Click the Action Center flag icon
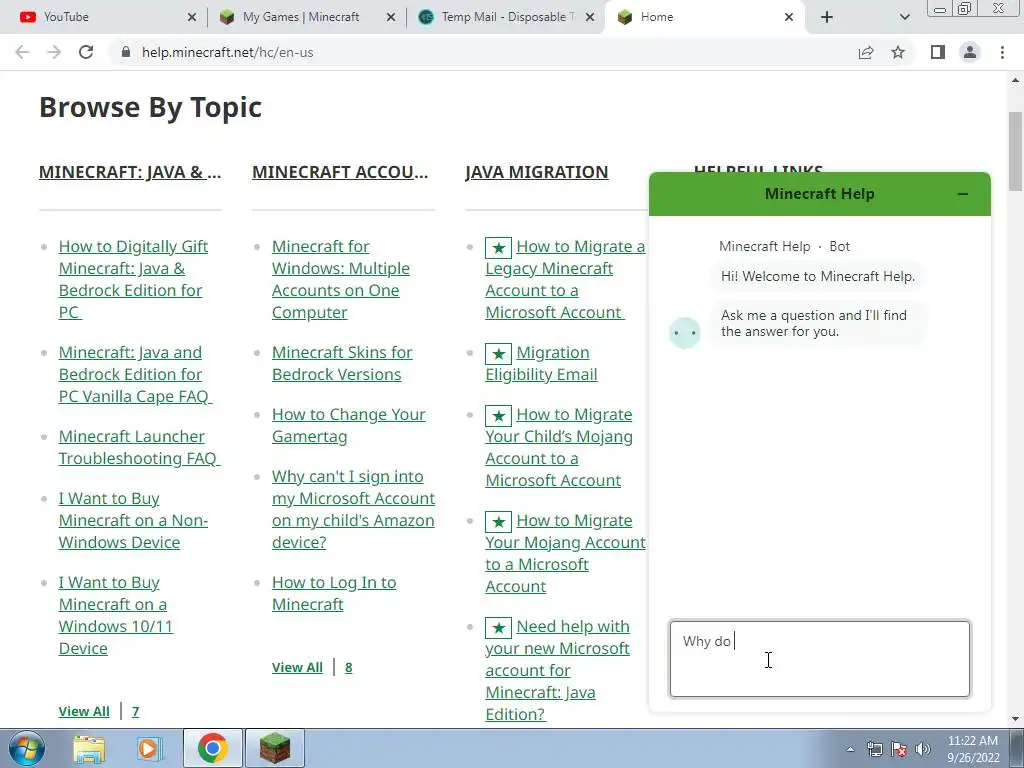The width and height of the screenshot is (1024, 768). [899, 749]
